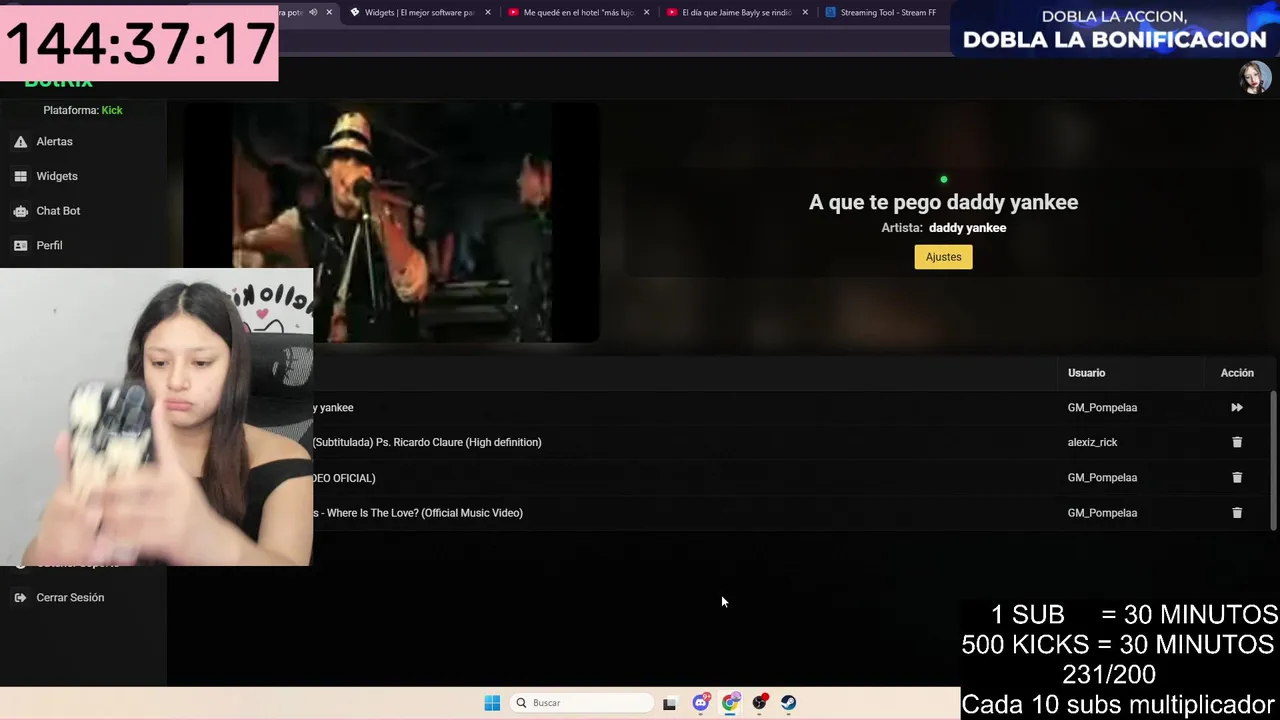Open Chrome from the taskbar
This screenshot has width=1280, height=720.
(x=730, y=703)
